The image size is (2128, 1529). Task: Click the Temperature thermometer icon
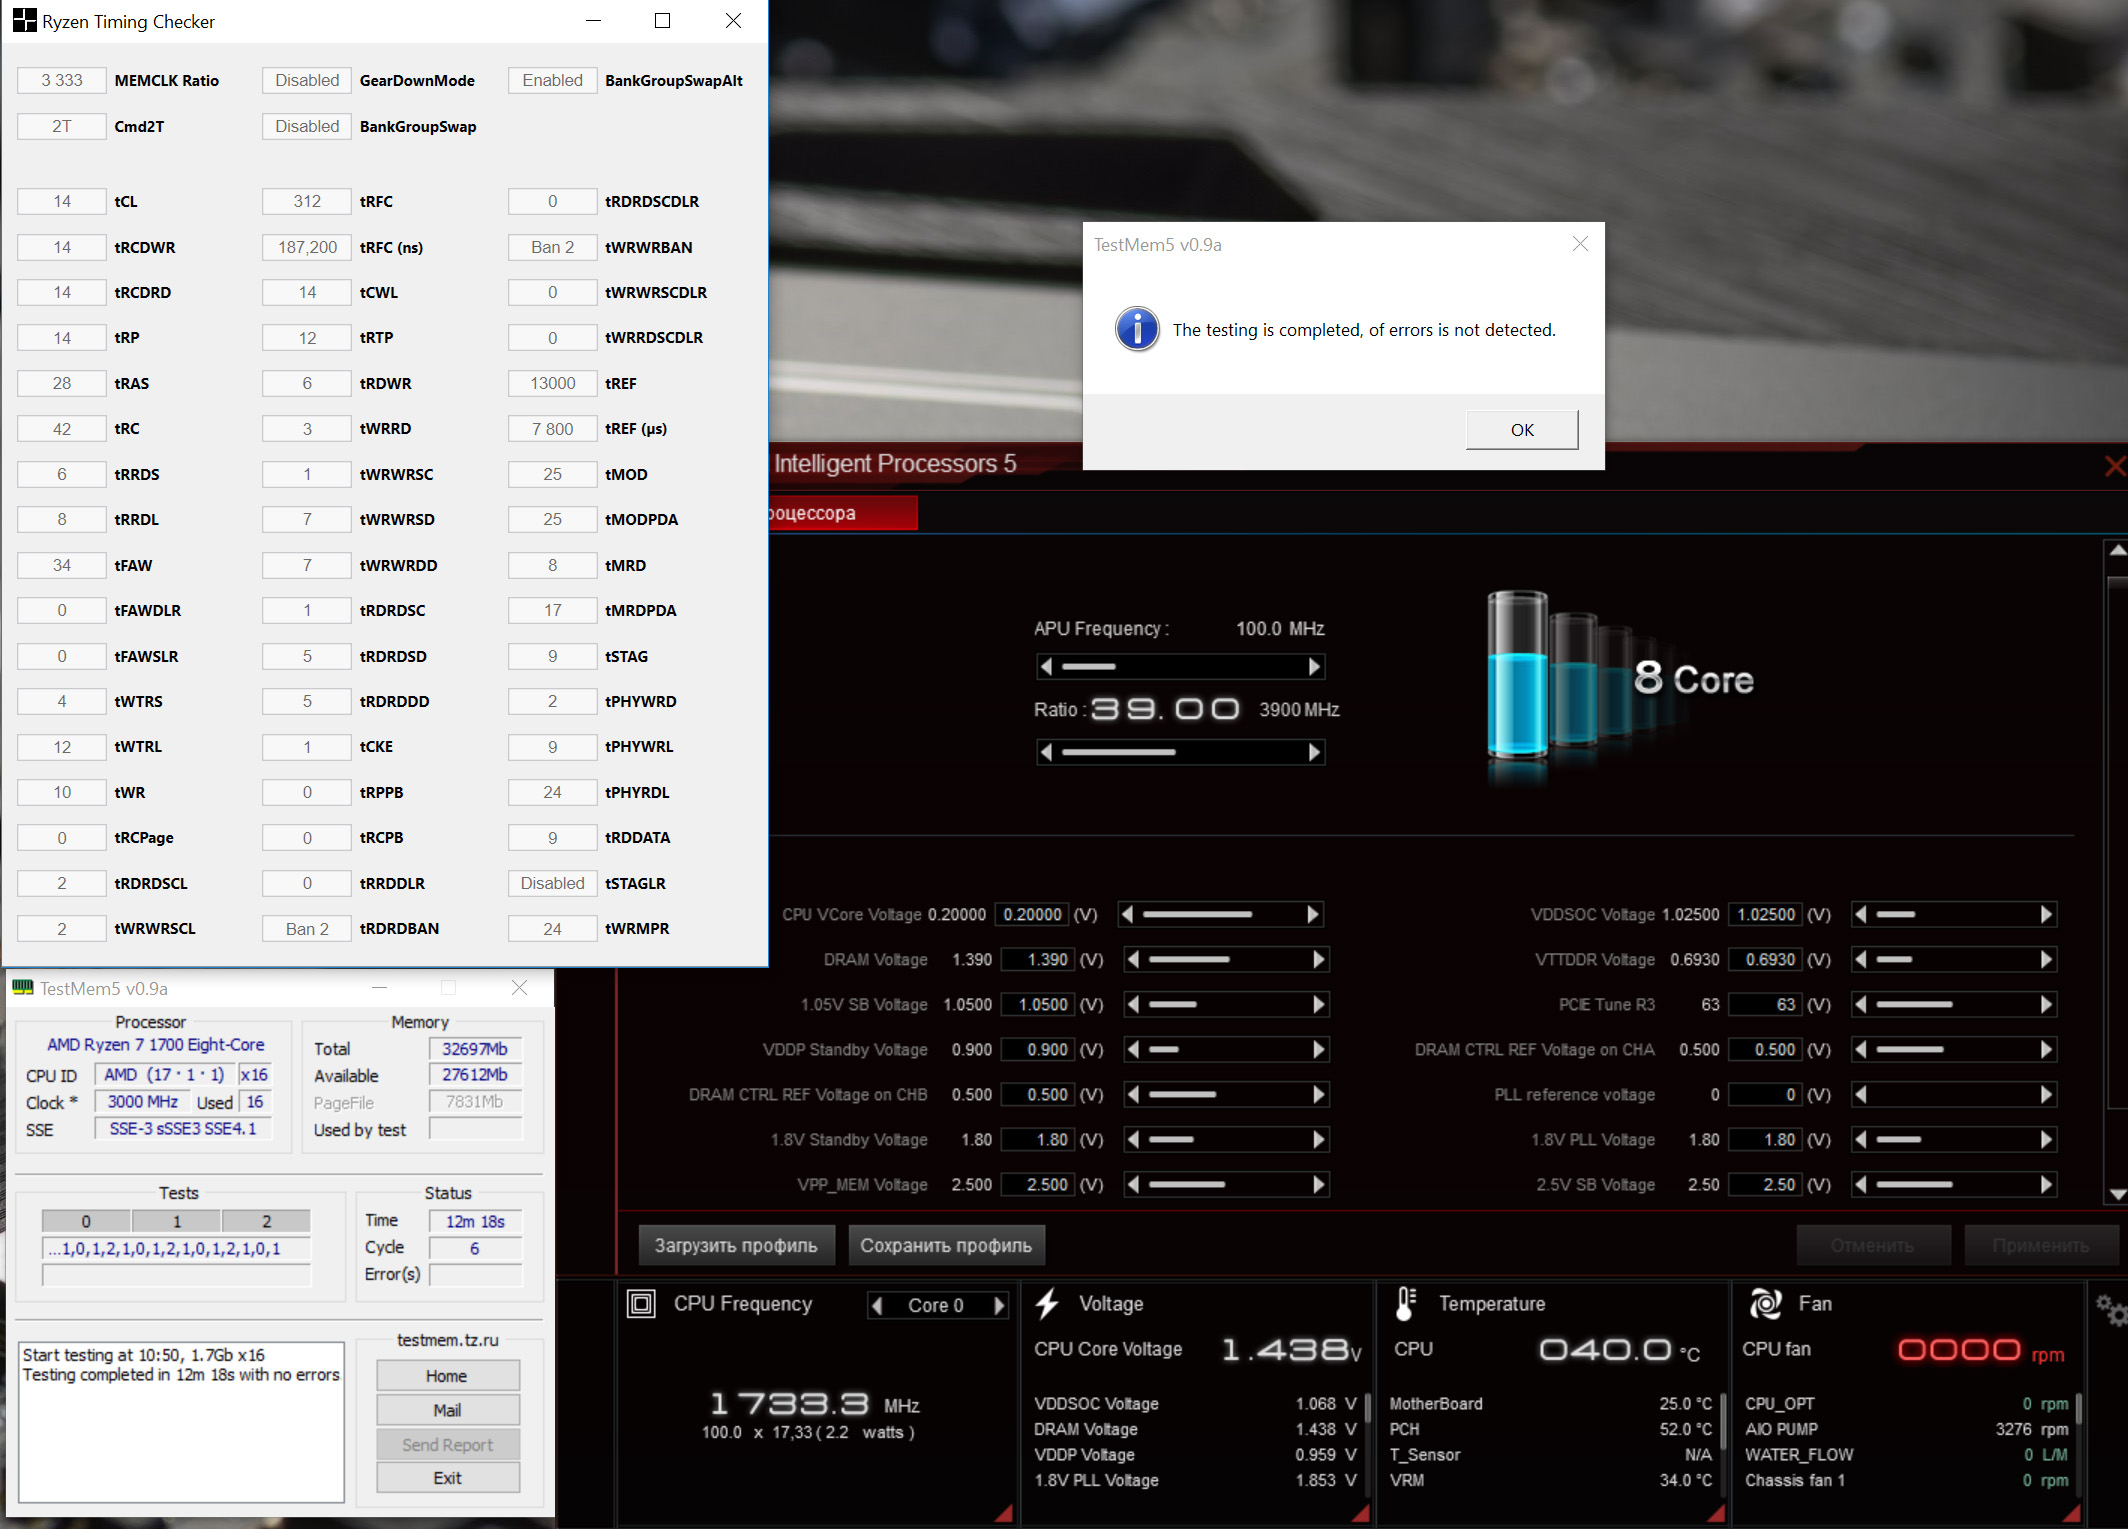1405,1304
